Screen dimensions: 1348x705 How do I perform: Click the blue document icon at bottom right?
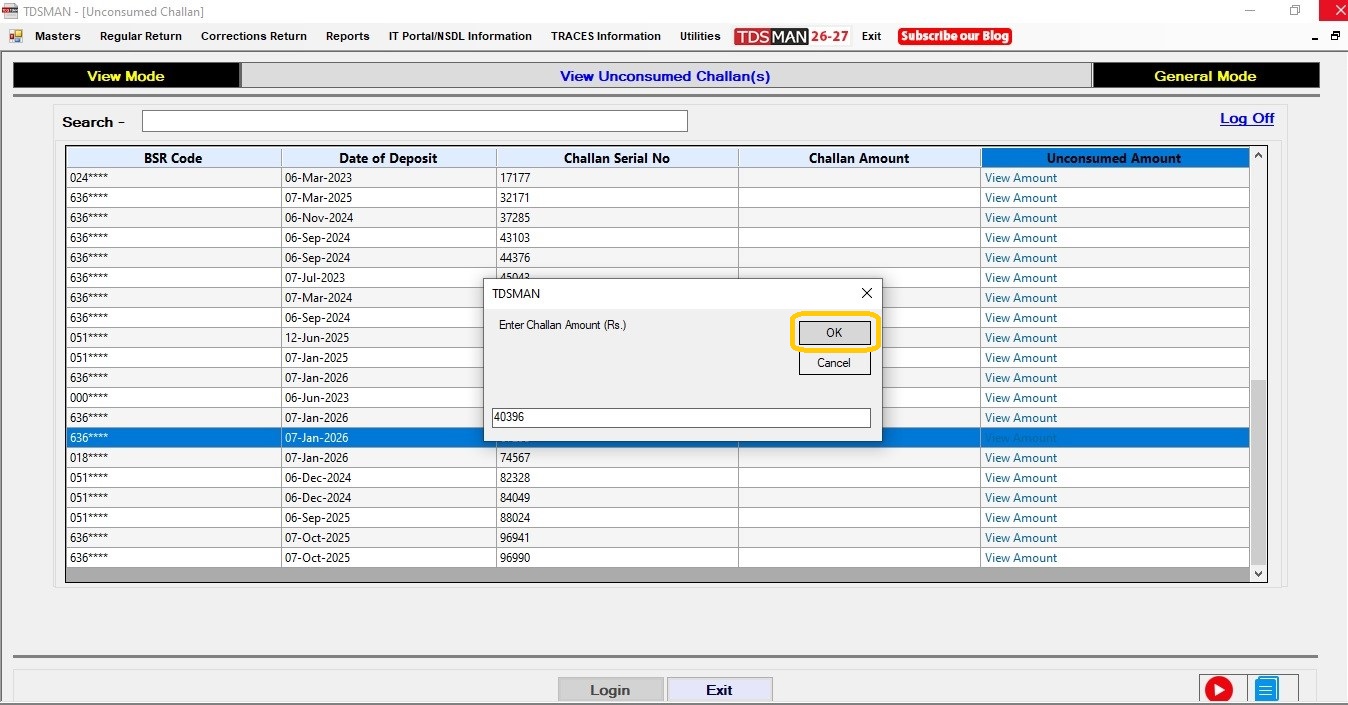[1266, 689]
